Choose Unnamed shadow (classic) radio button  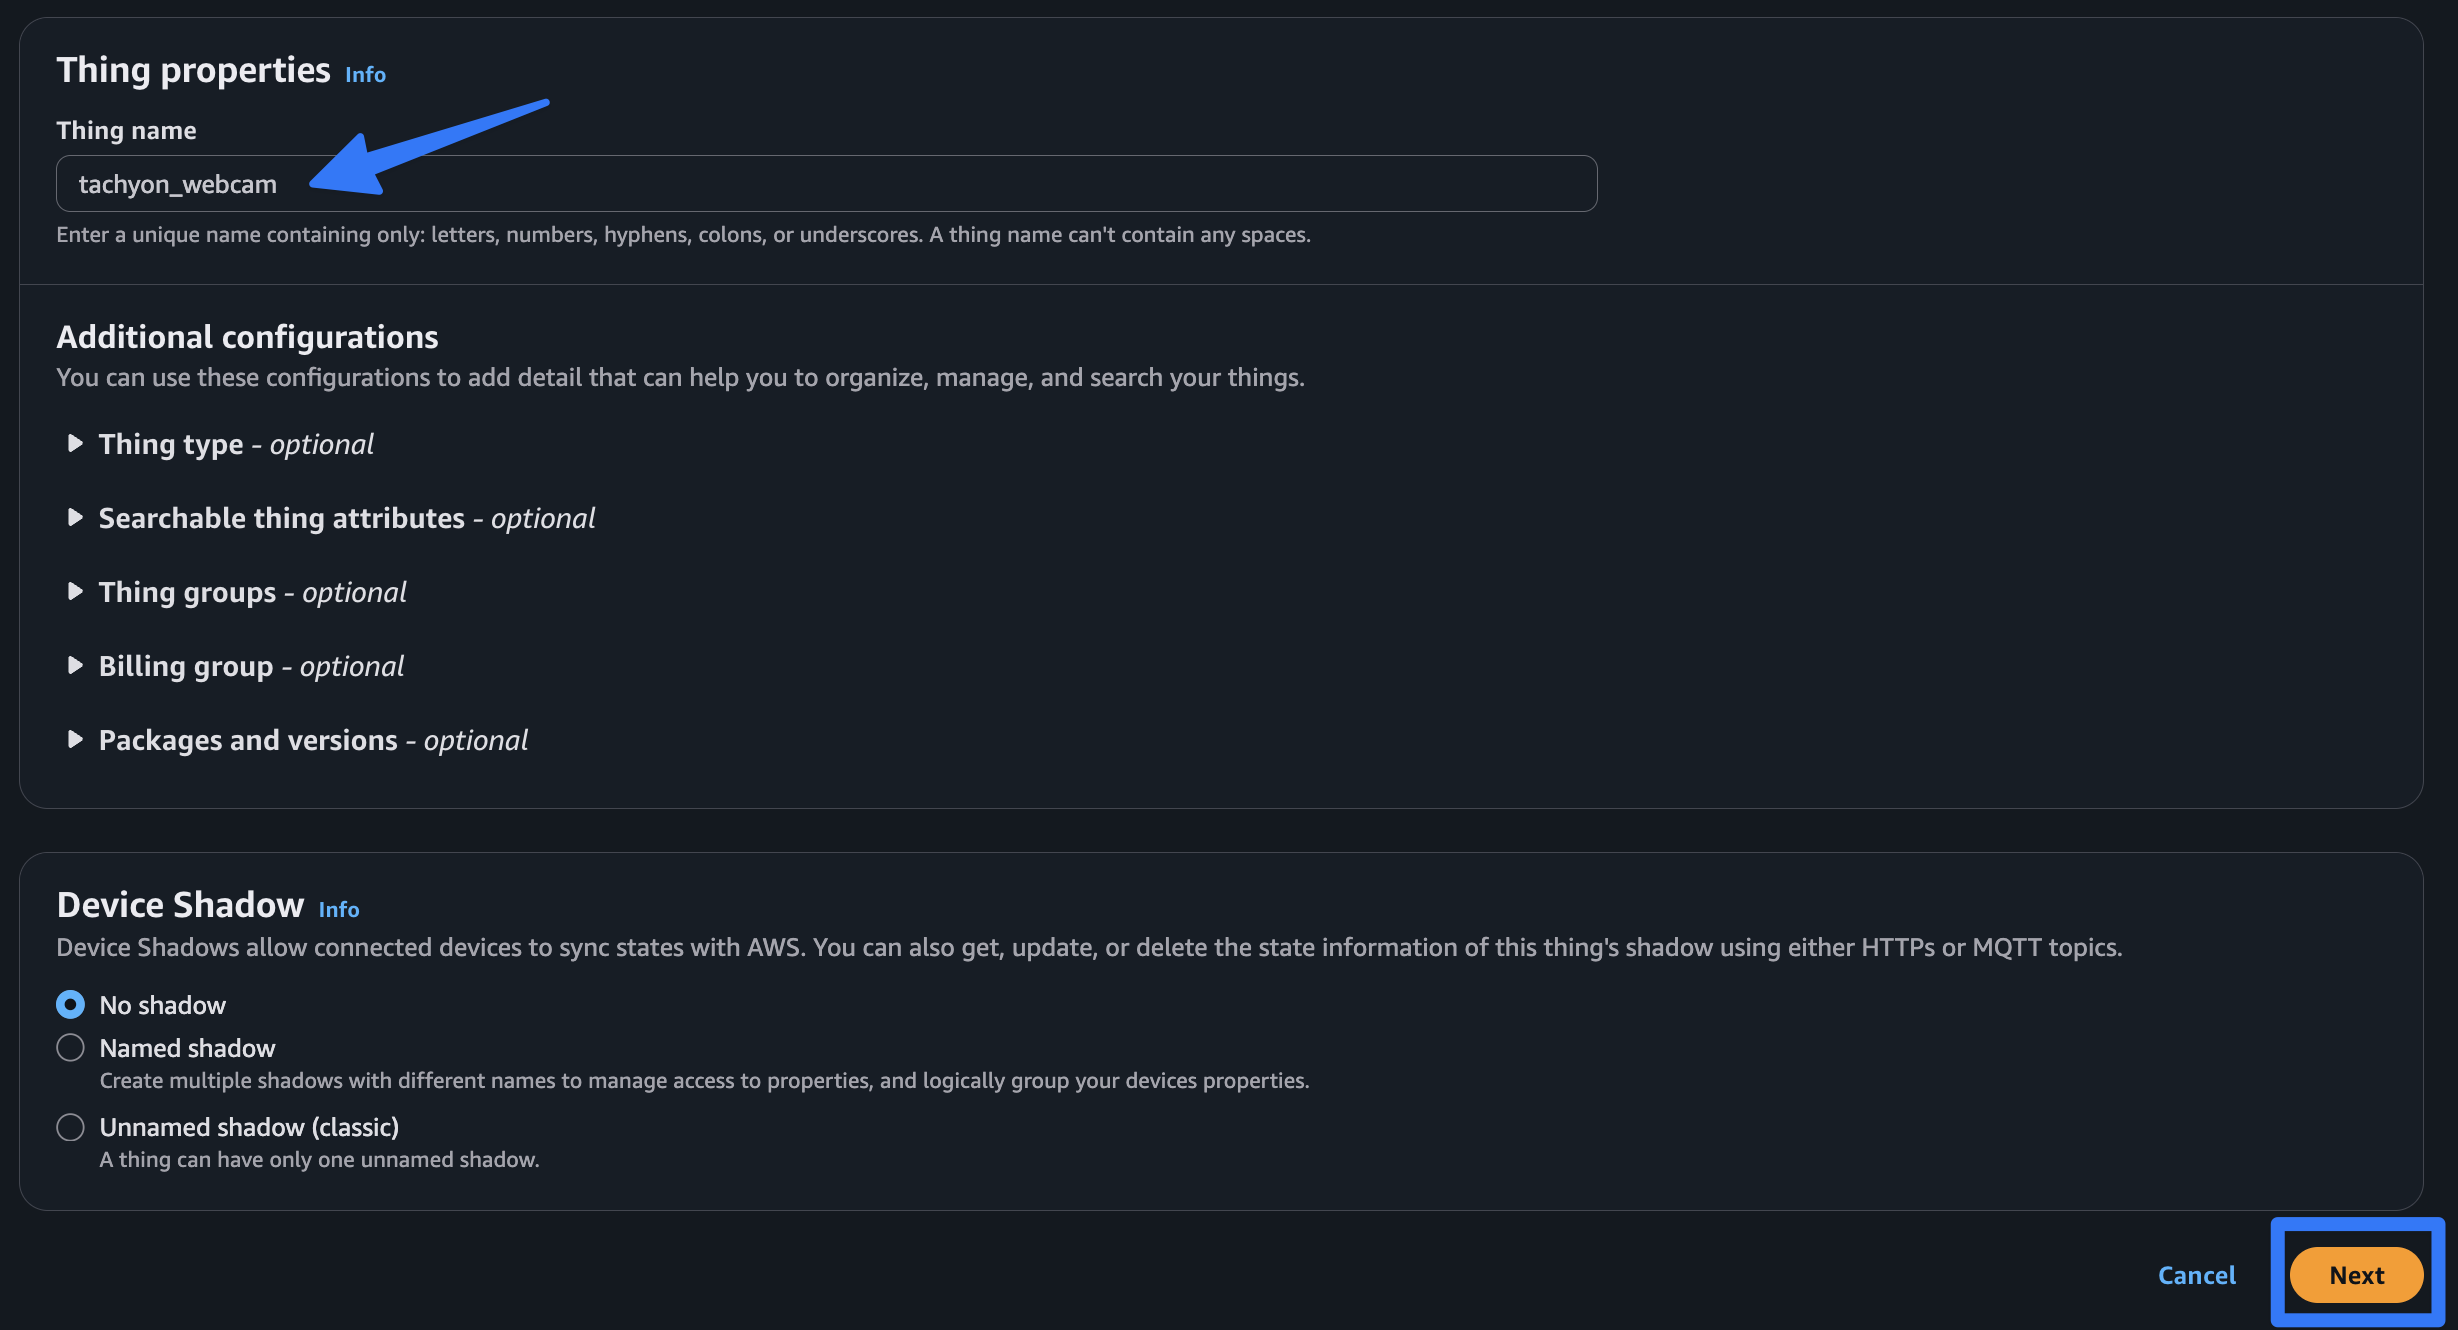70,1127
